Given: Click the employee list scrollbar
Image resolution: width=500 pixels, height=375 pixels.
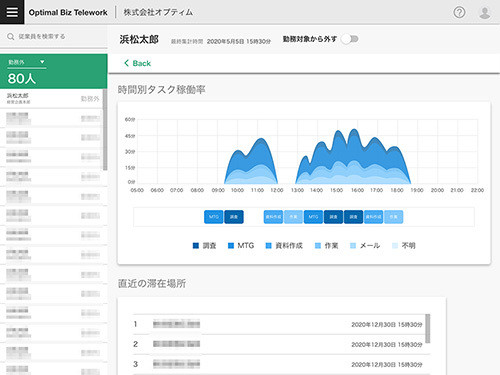Looking at the screenshot, I should [x=105, y=130].
